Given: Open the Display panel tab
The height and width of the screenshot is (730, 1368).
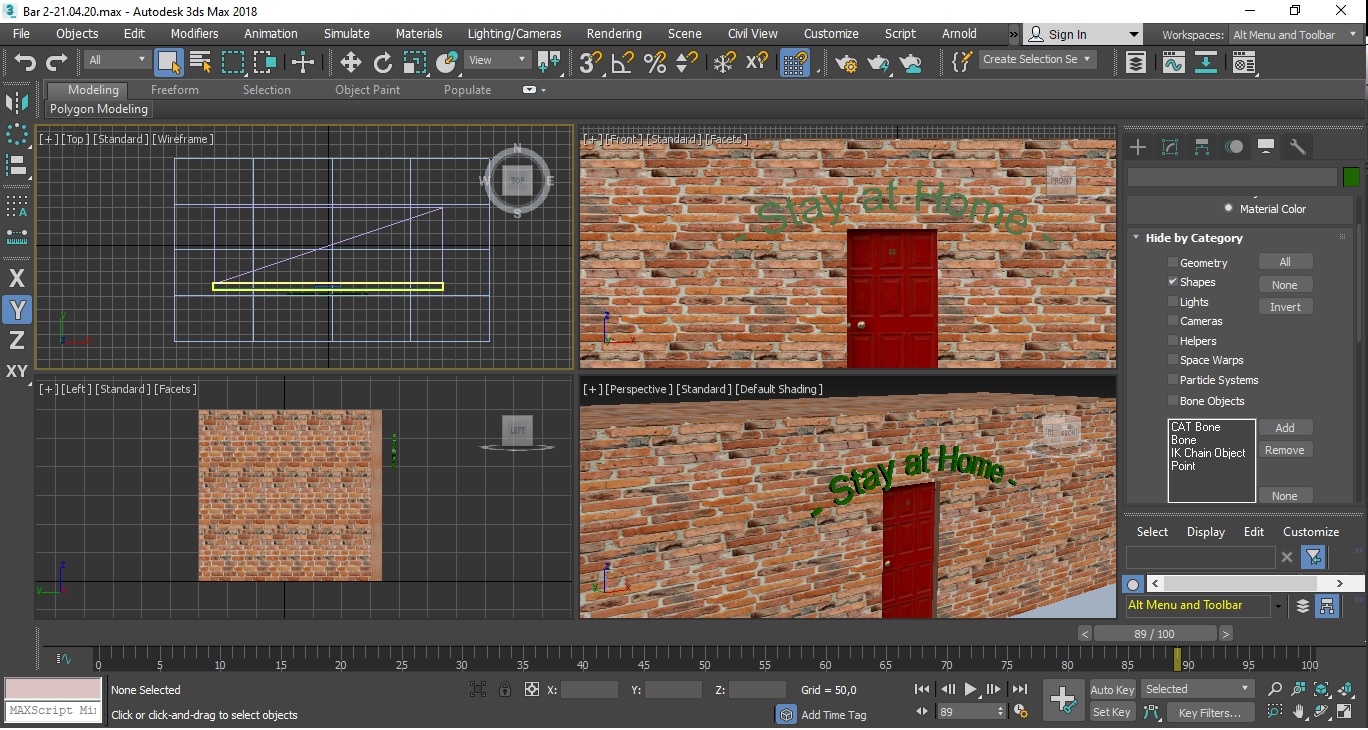Looking at the screenshot, I should (1266, 147).
